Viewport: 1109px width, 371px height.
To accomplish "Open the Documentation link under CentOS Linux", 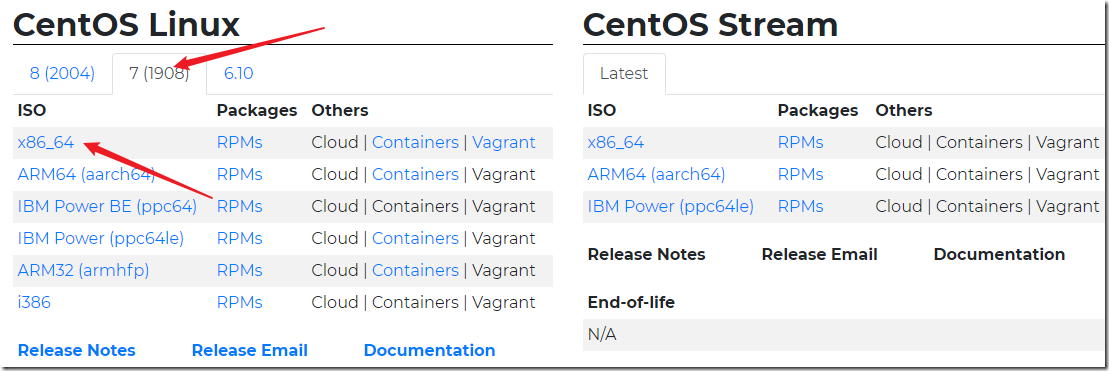I will pos(429,351).
